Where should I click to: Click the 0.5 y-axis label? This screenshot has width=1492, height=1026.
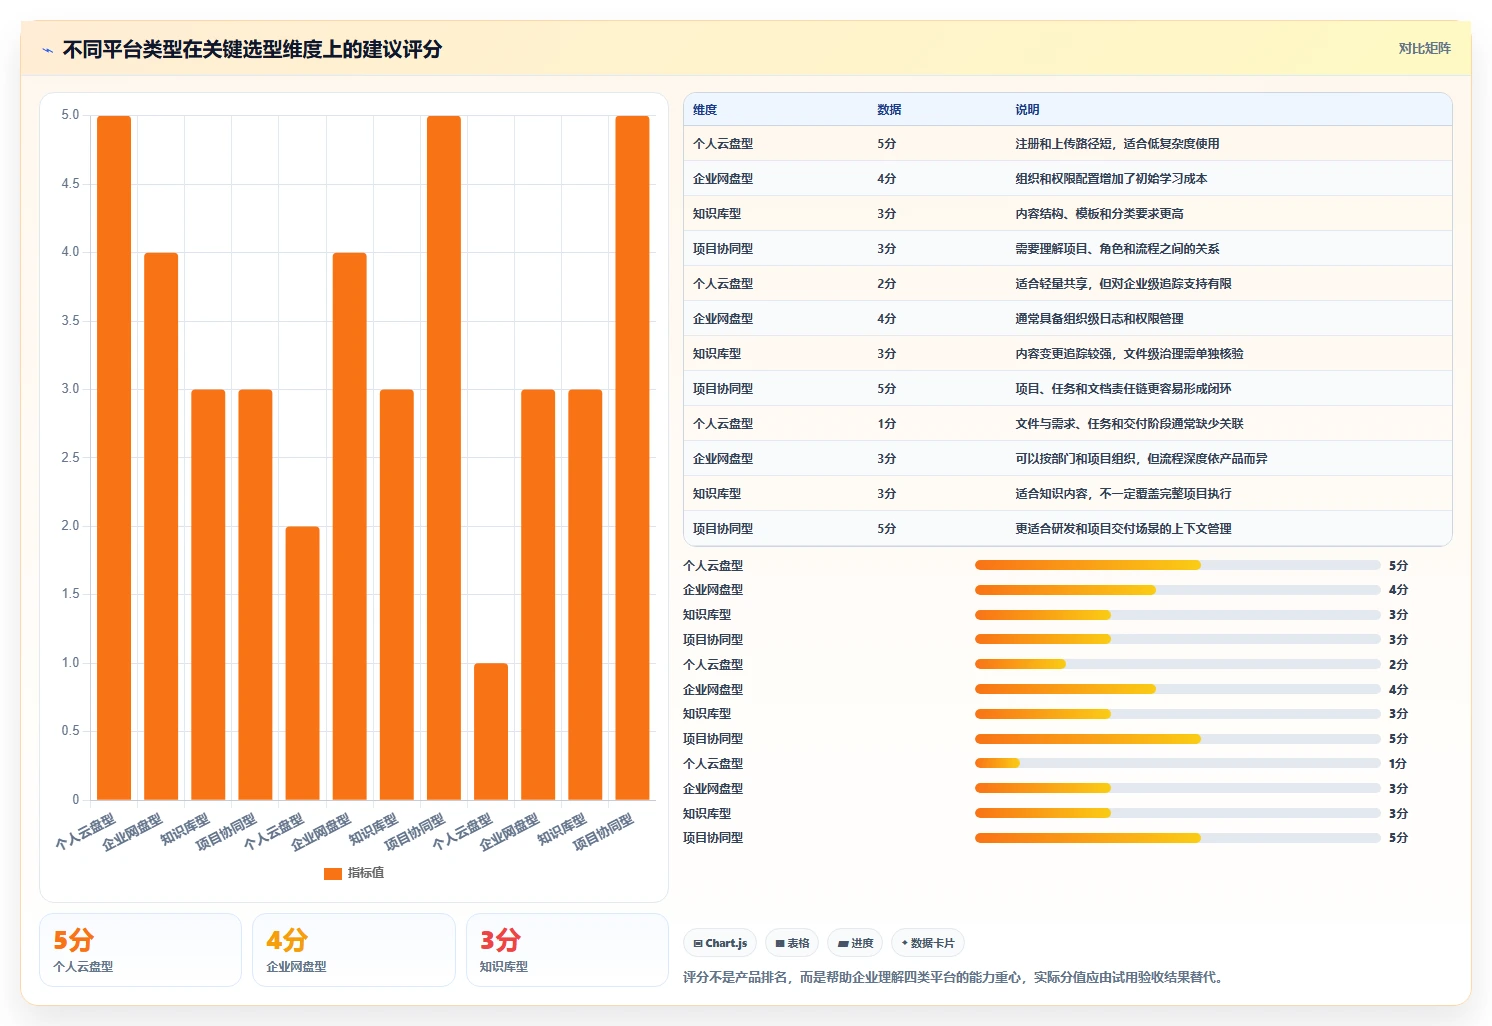click(x=70, y=731)
